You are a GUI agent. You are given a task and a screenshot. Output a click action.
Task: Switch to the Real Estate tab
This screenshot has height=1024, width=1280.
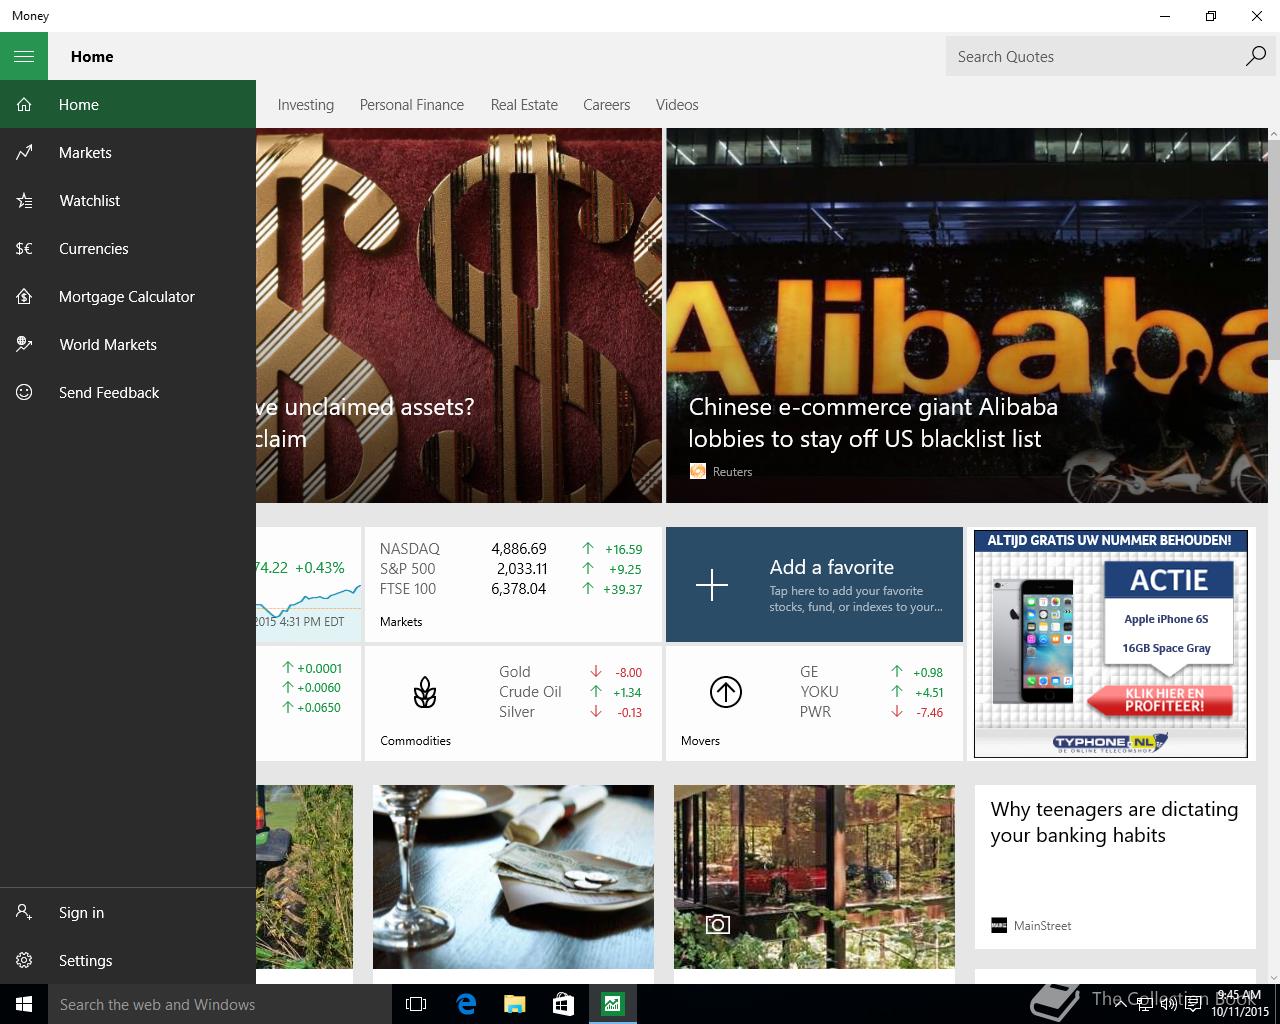[x=524, y=105]
